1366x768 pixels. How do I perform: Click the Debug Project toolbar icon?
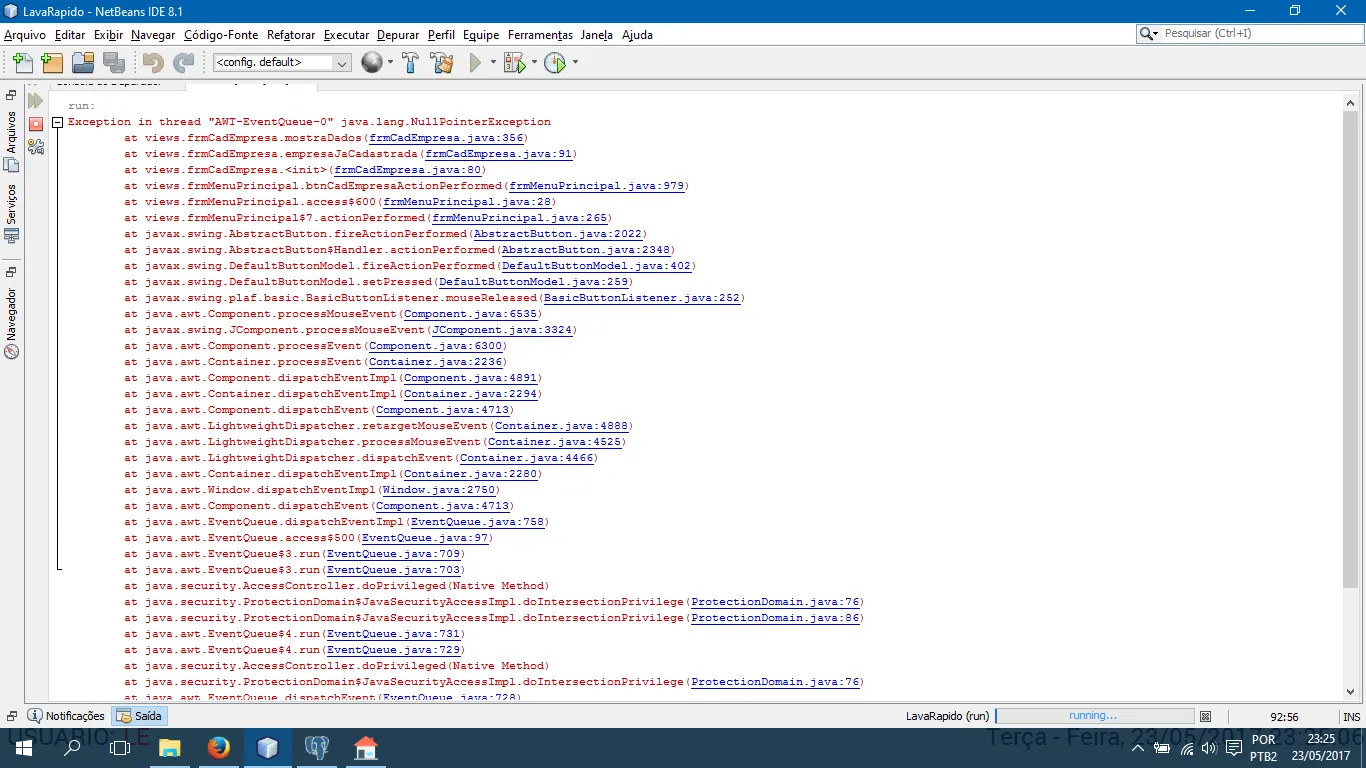click(x=514, y=63)
